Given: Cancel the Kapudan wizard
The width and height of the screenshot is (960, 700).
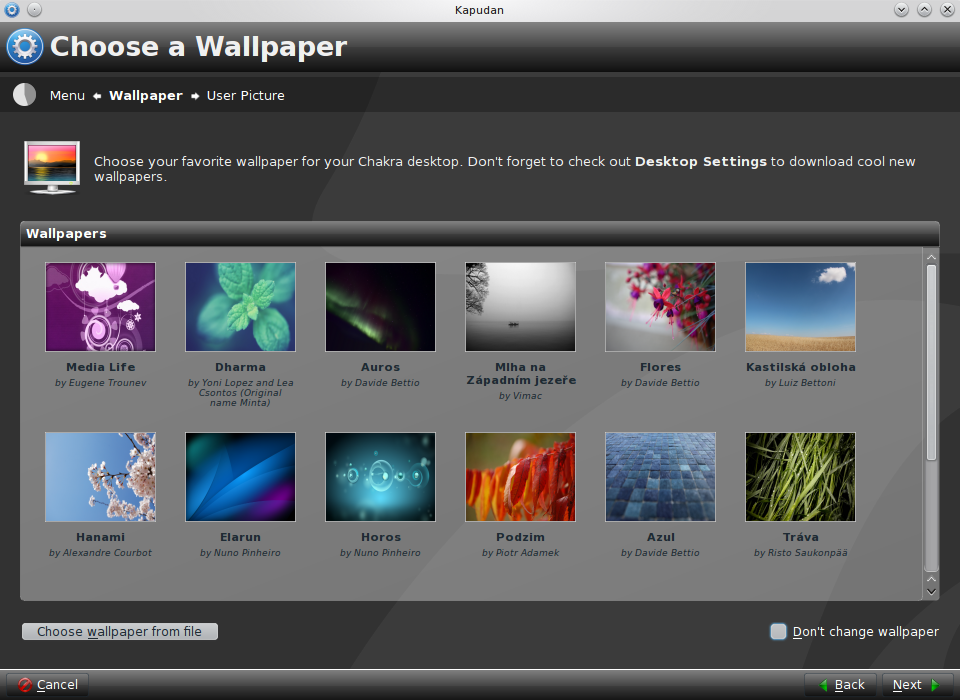Looking at the screenshot, I should click(x=48, y=684).
